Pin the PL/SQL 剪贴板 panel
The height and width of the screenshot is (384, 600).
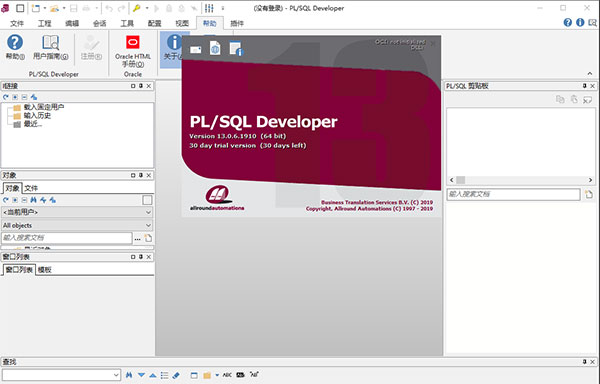tap(584, 86)
